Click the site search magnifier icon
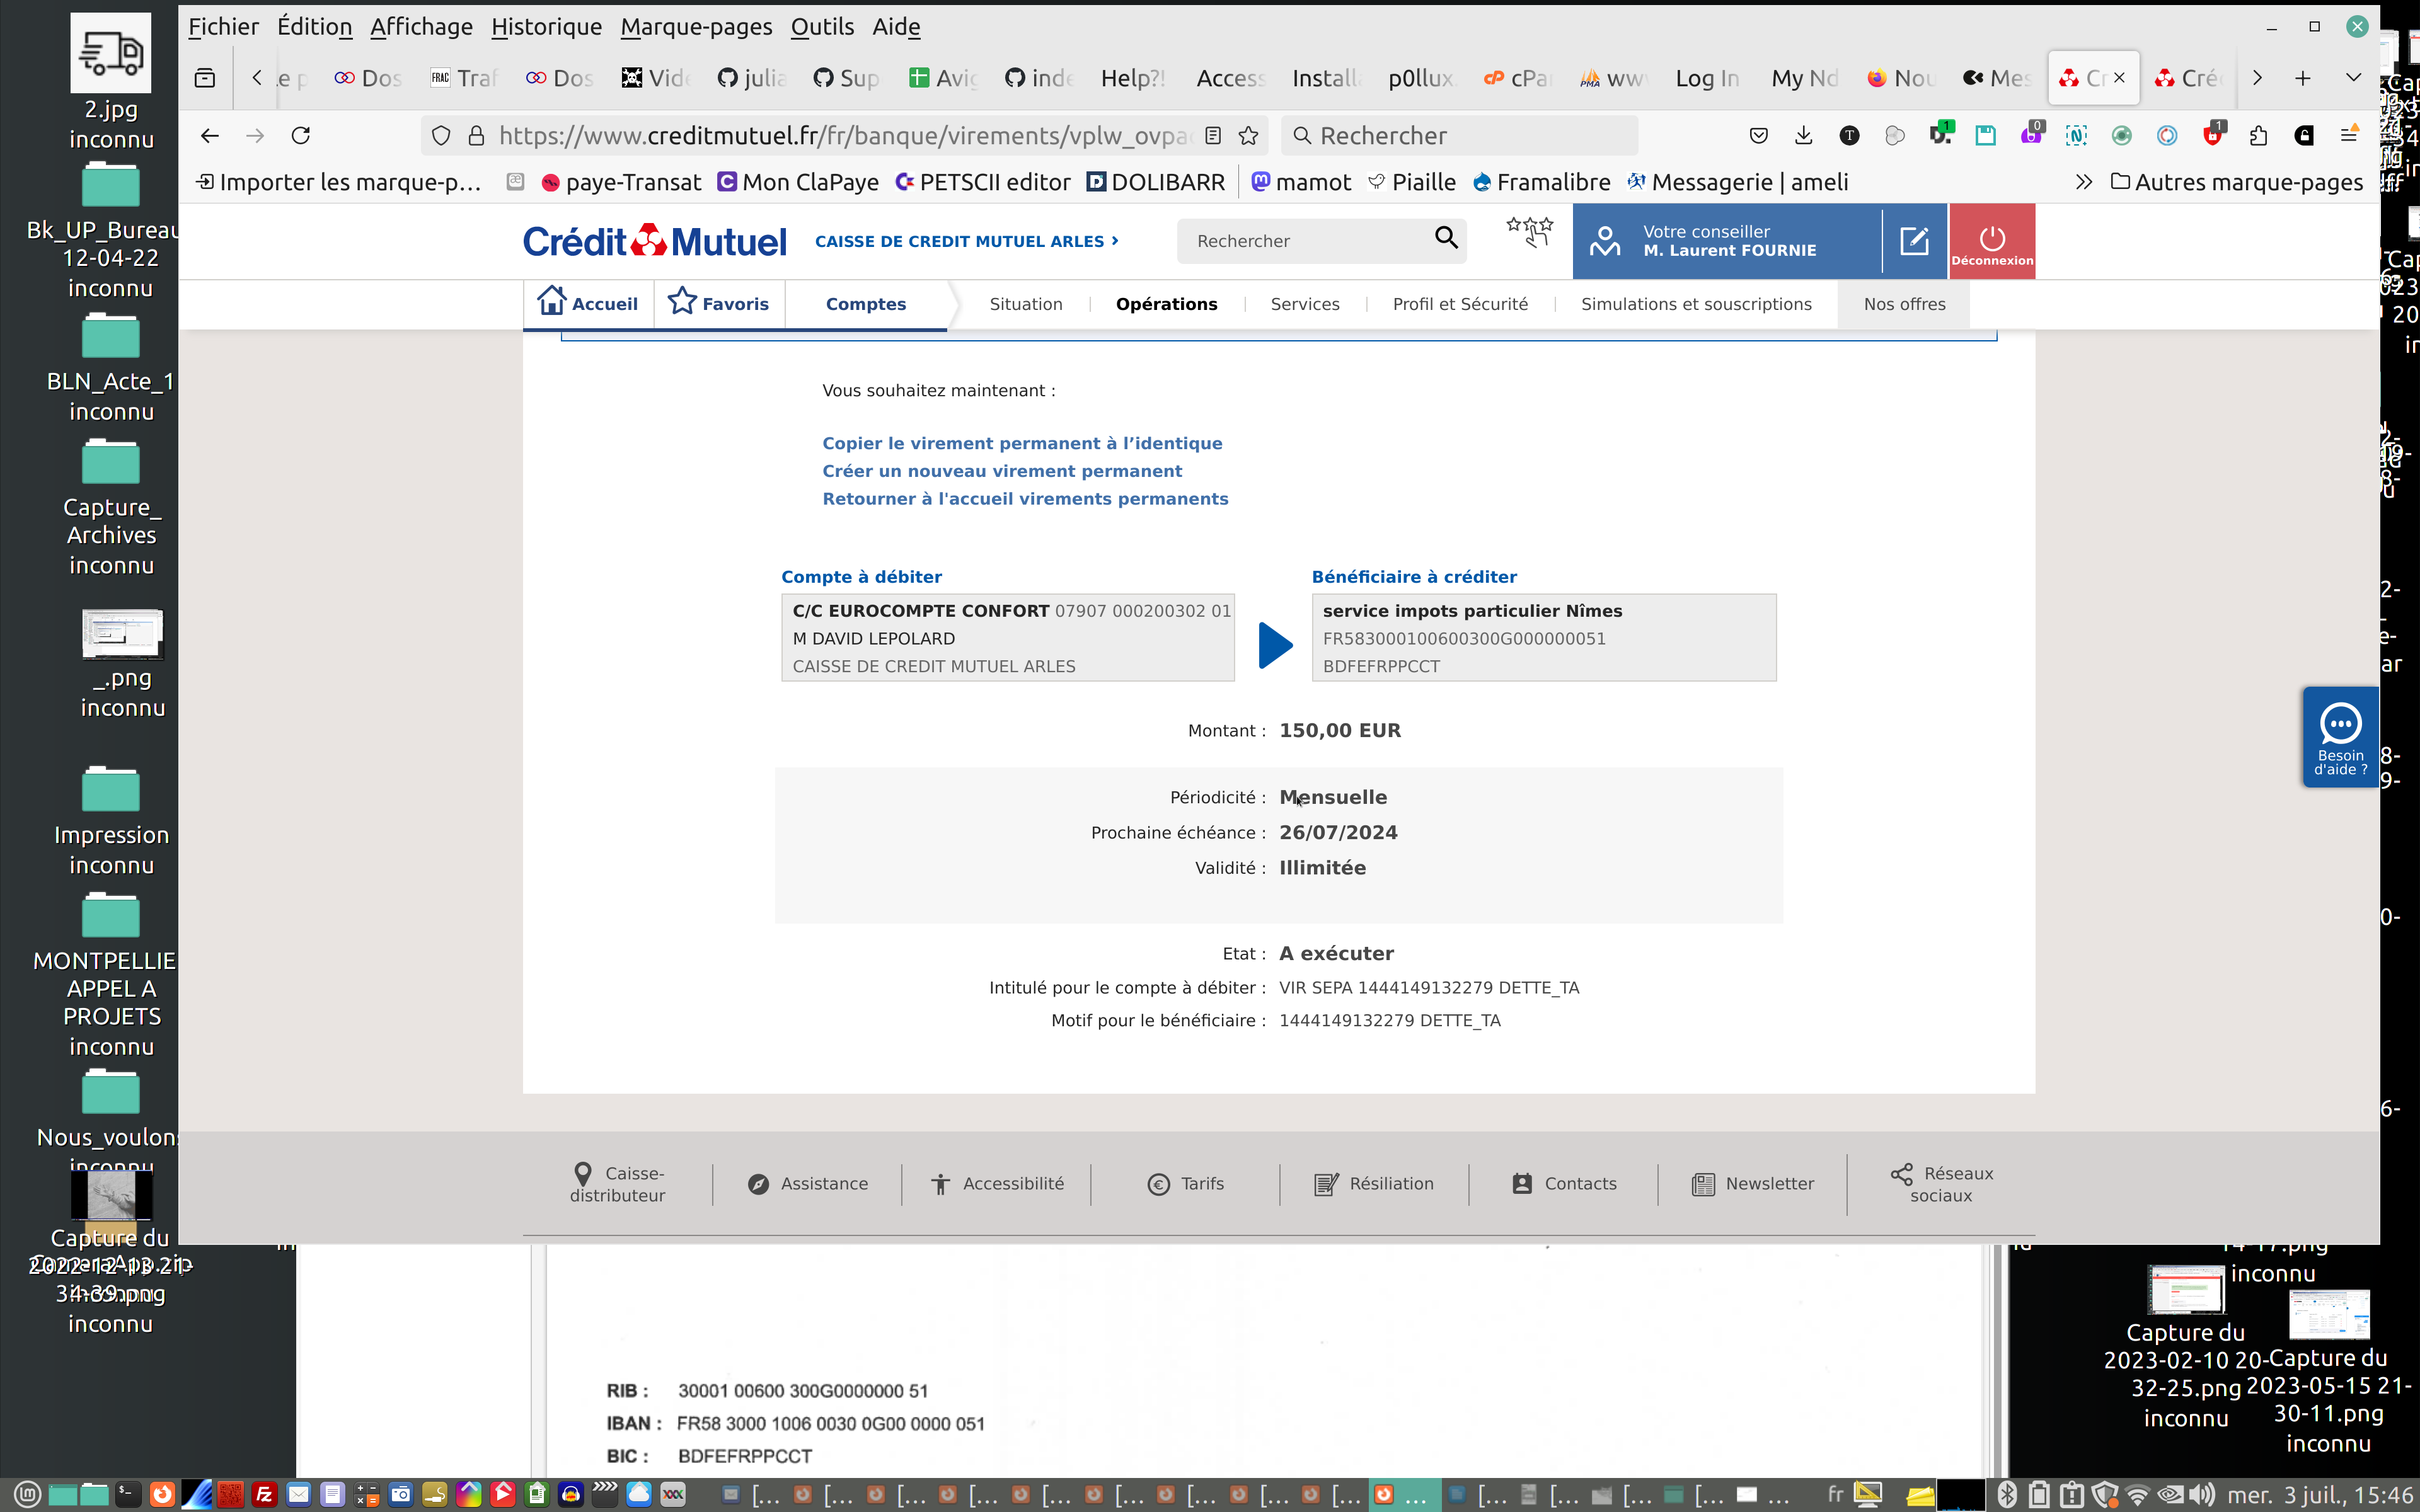 coord(1446,238)
